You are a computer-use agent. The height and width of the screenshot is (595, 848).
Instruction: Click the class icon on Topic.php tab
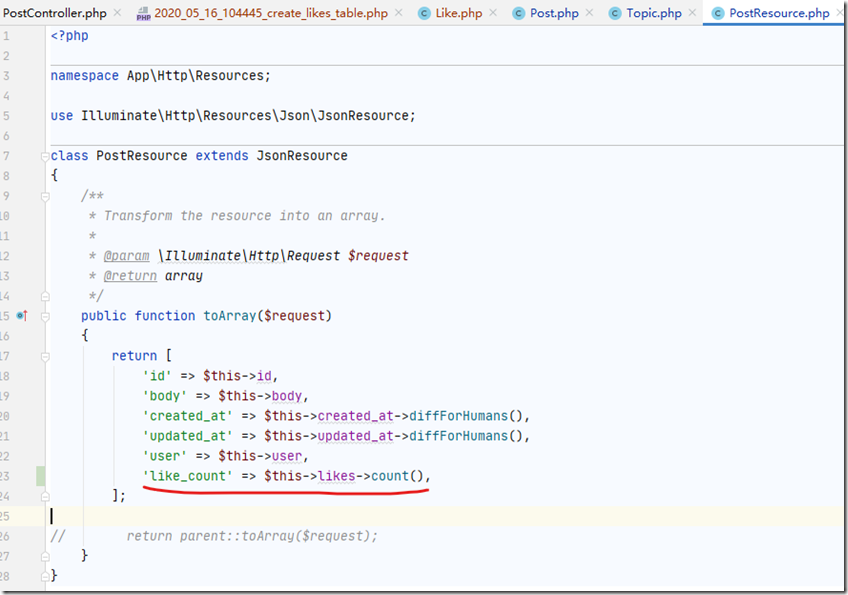615,14
